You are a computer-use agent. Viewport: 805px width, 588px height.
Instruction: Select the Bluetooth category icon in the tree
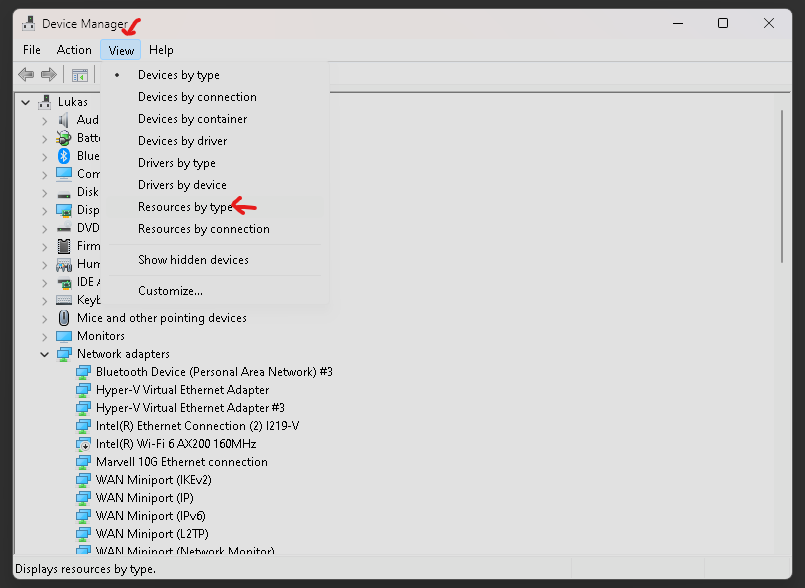coord(64,156)
